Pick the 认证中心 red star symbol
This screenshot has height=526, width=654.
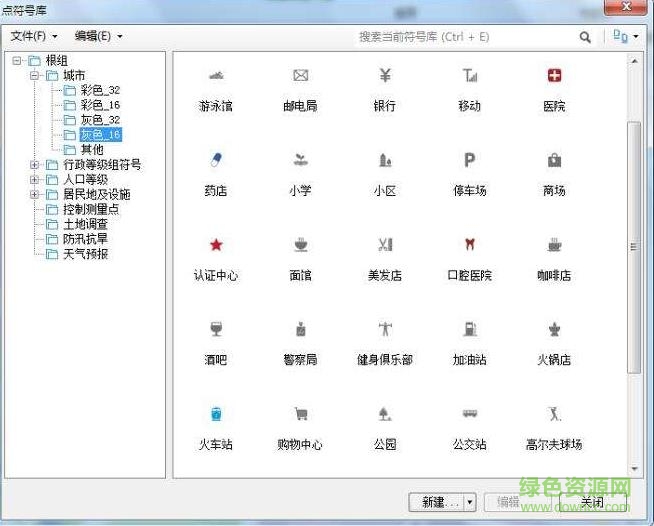[x=215, y=246]
